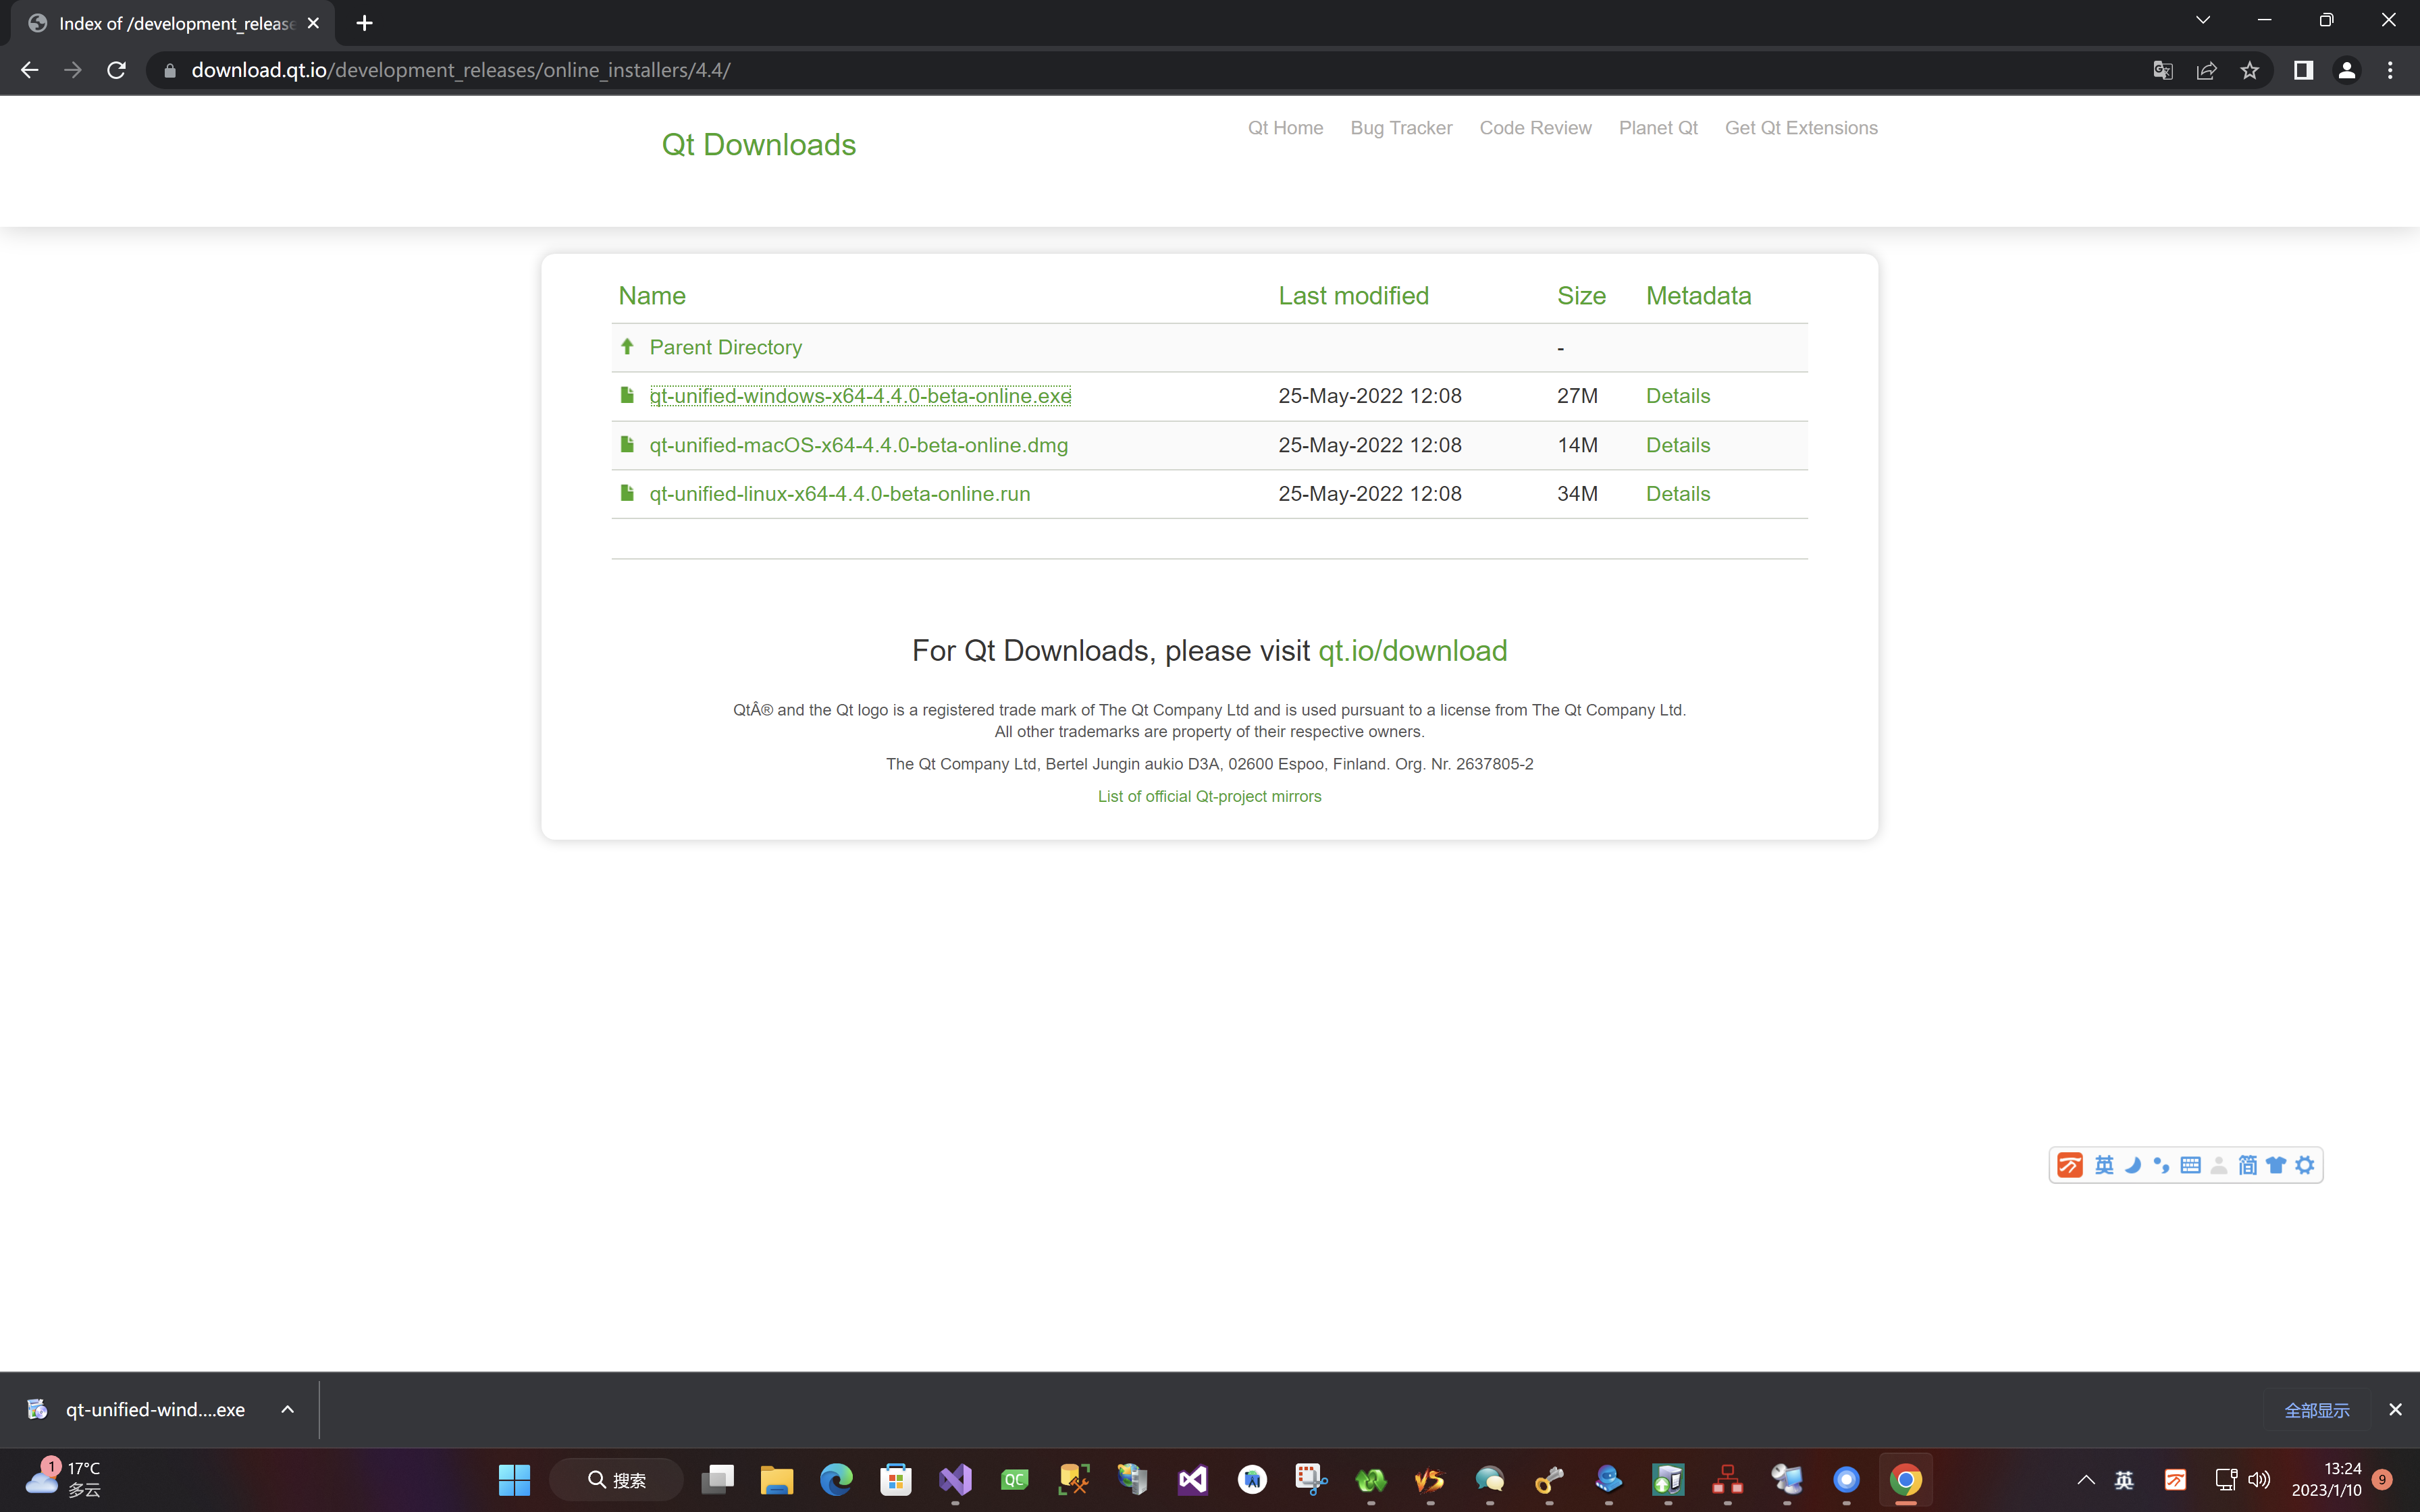Open IME skin shirt icon
The width and height of the screenshot is (2420, 1512).
[2276, 1166]
